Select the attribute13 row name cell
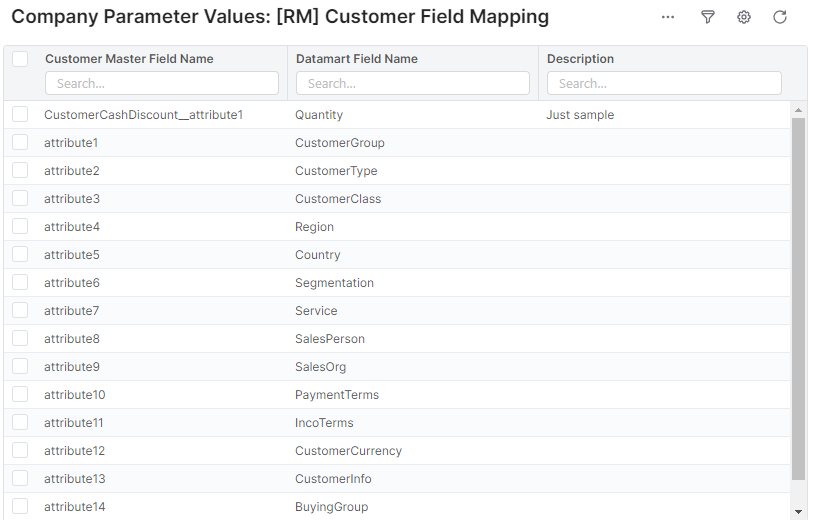This screenshot has width=813, height=520. pyautogui.click(x=75, y=479)
